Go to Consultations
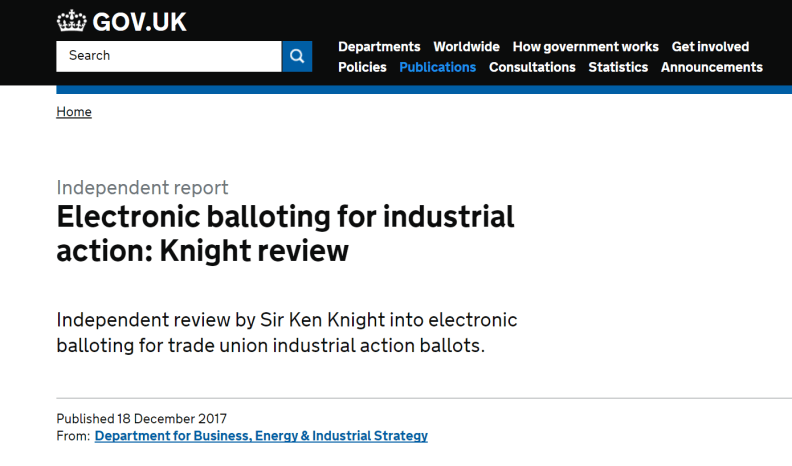 pyautogui.click(x=532, y=68)
